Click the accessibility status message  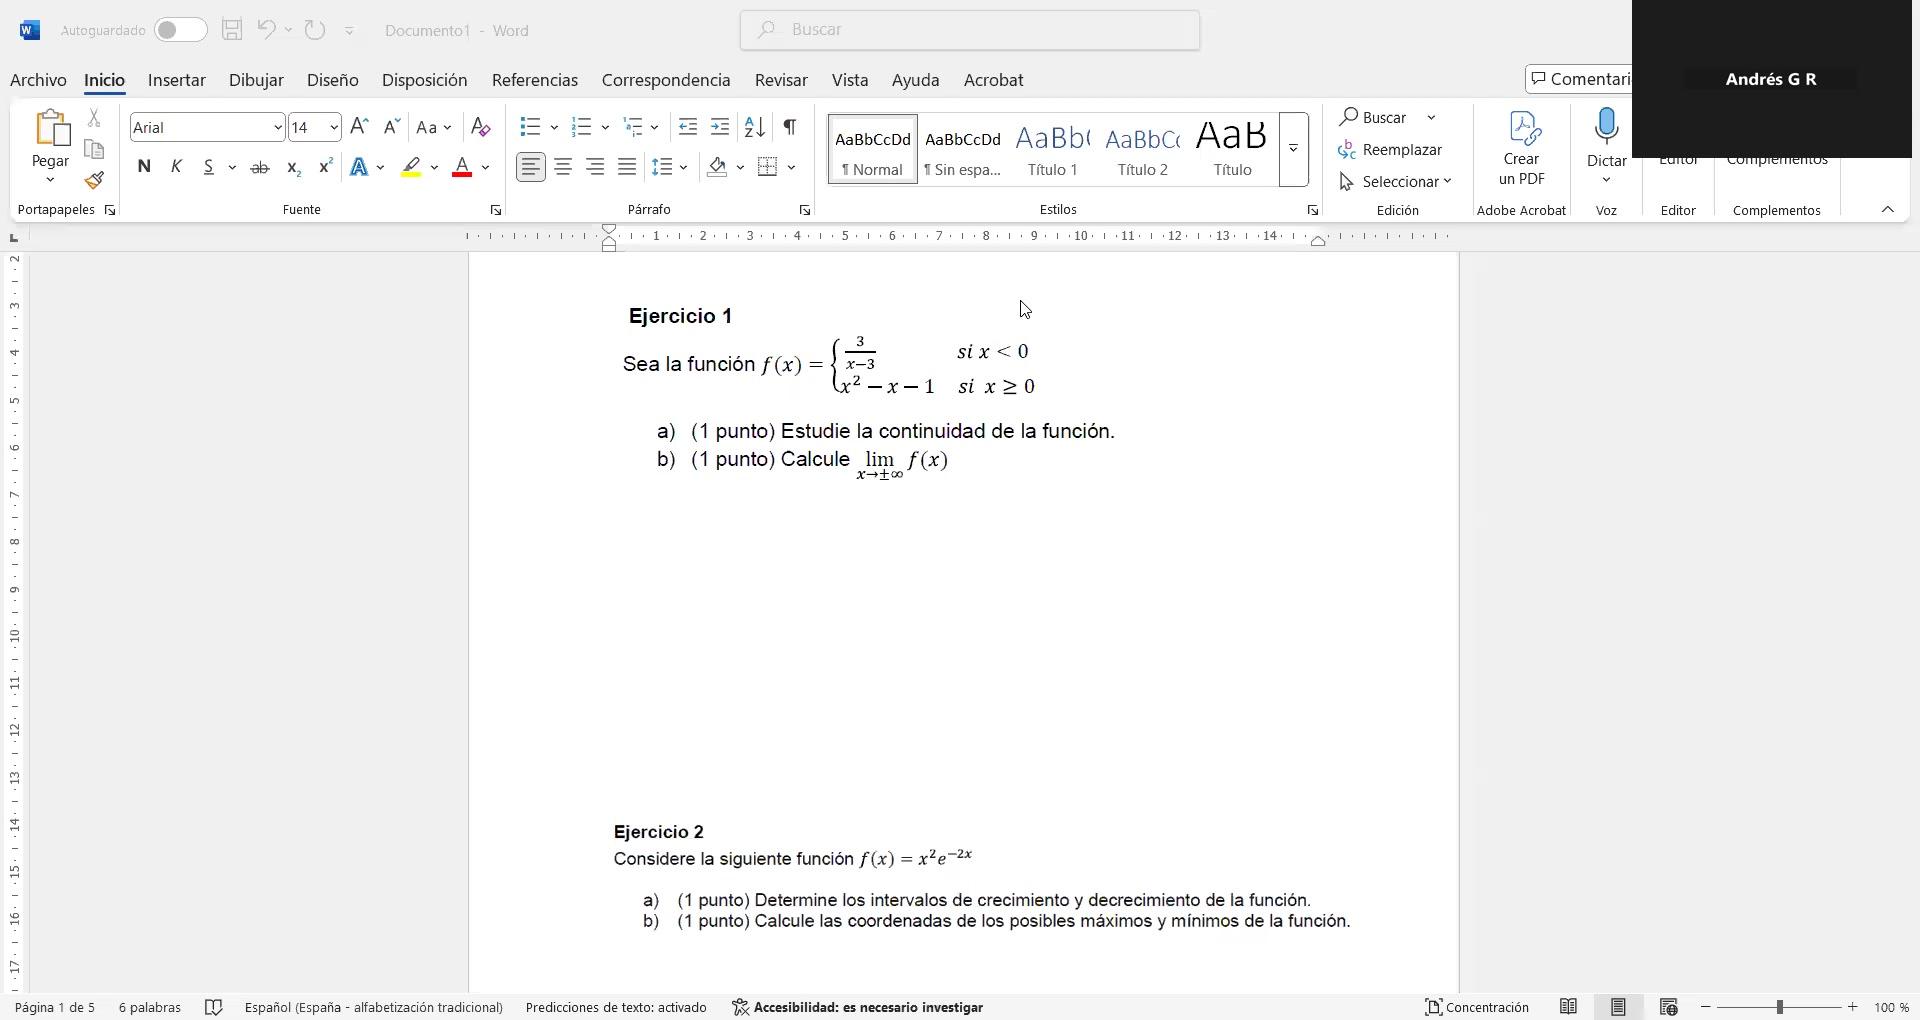[x=858, y=1007]
